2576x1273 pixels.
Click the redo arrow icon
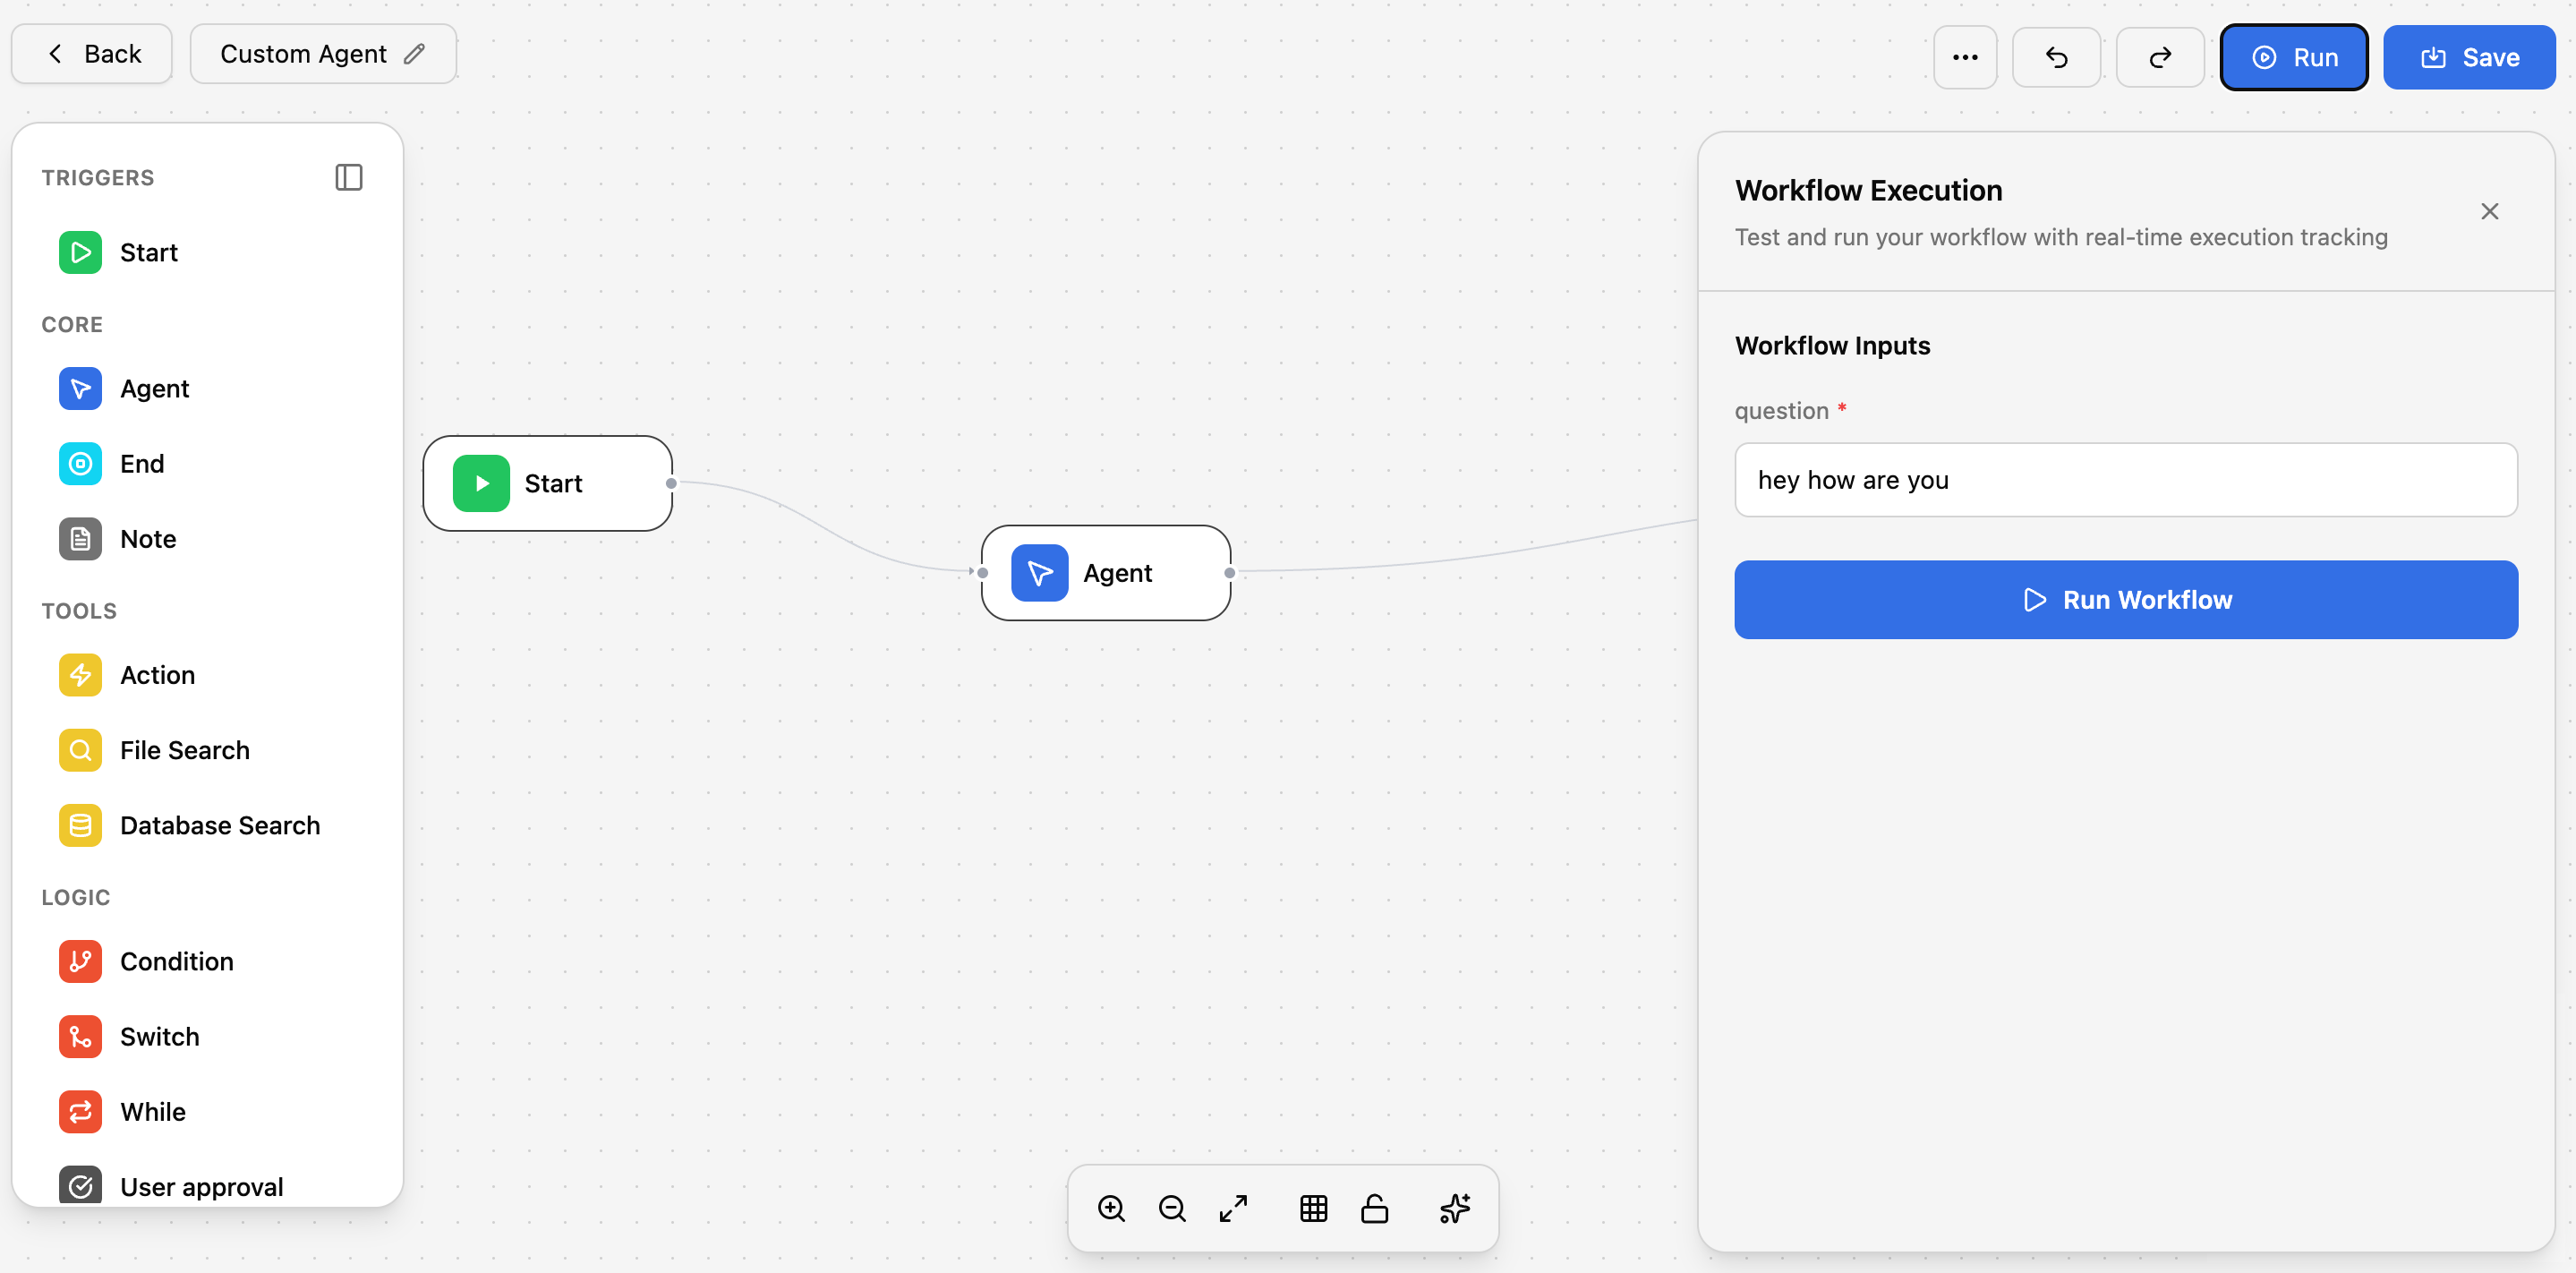(2159, 57)
